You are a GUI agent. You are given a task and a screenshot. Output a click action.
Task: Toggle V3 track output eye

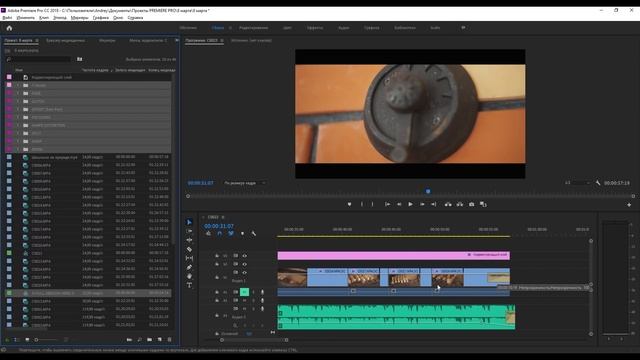pyautogui.click(x=244, y=256)
